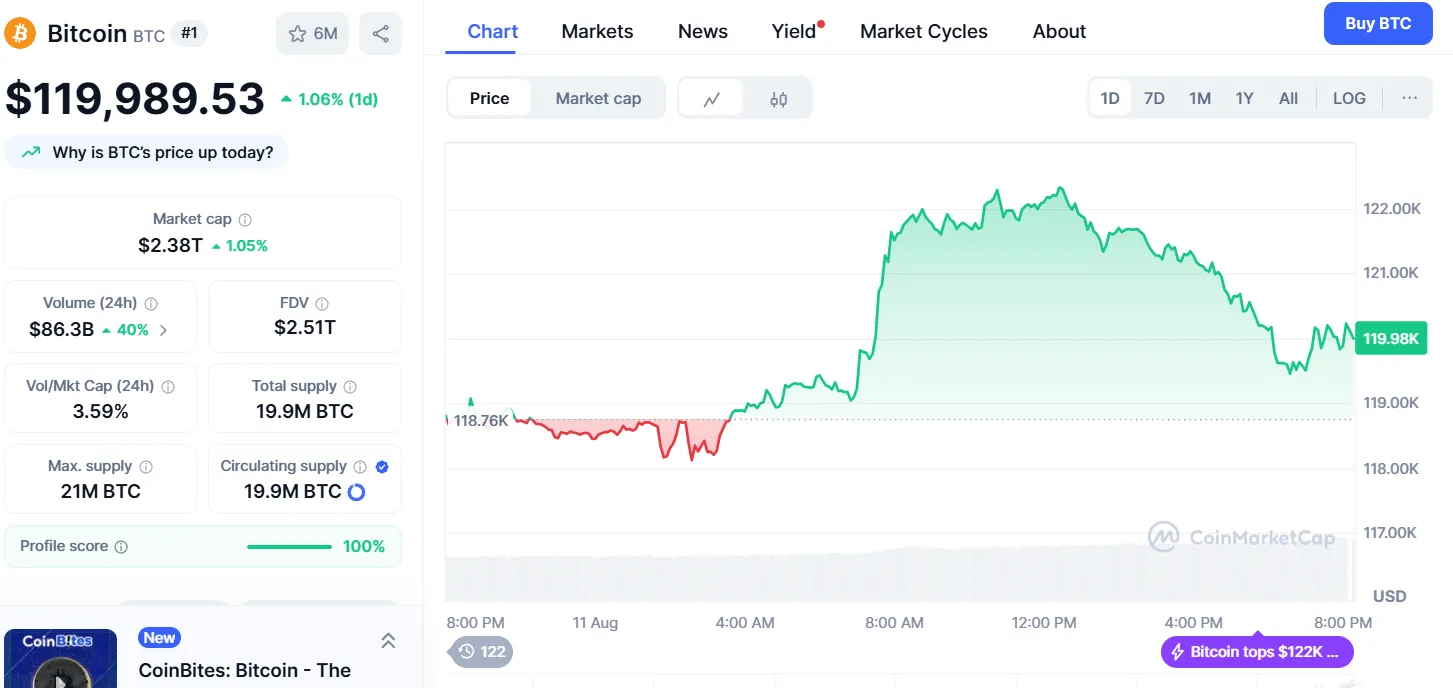Click the FDV info icon
The width and height of the screenshot is (1453, 688).
pyautogui.click(x=322, y=304)
